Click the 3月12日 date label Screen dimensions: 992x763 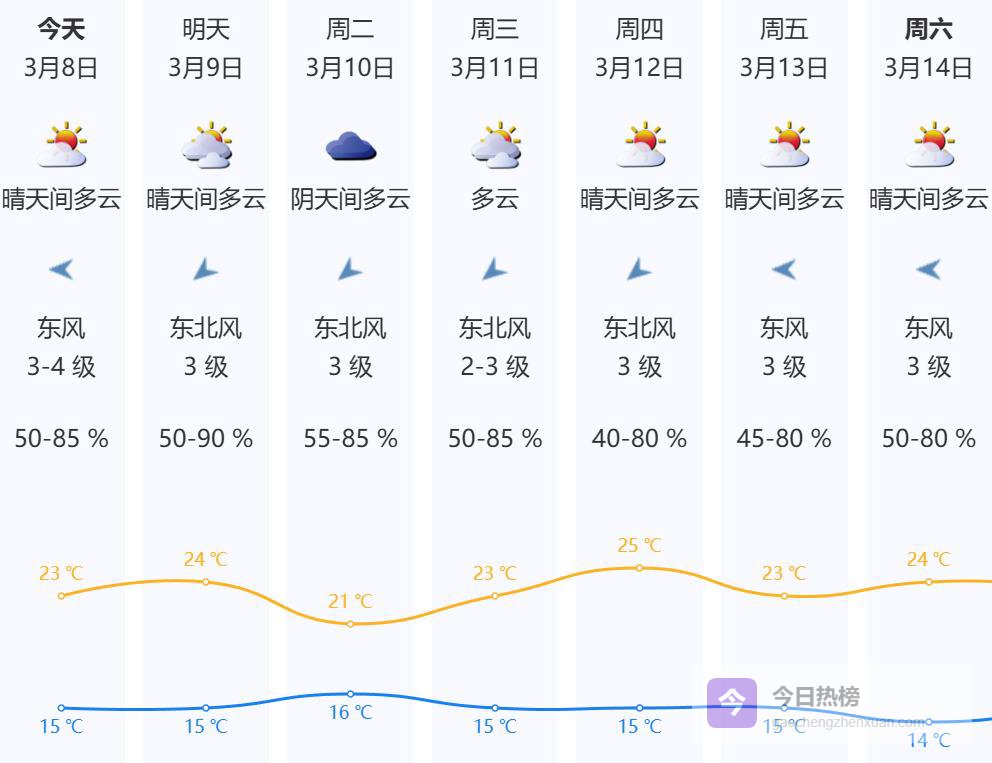pos(640,68)
